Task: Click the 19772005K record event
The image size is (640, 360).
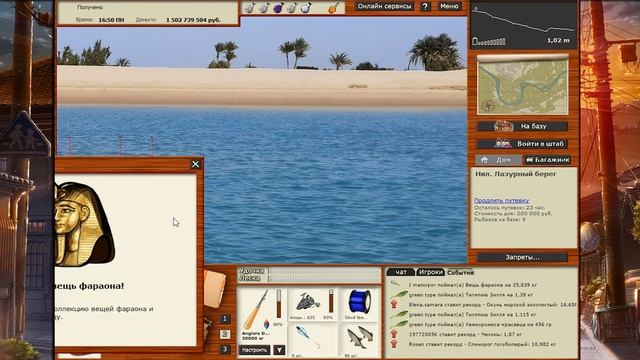Action: (465, 334)
